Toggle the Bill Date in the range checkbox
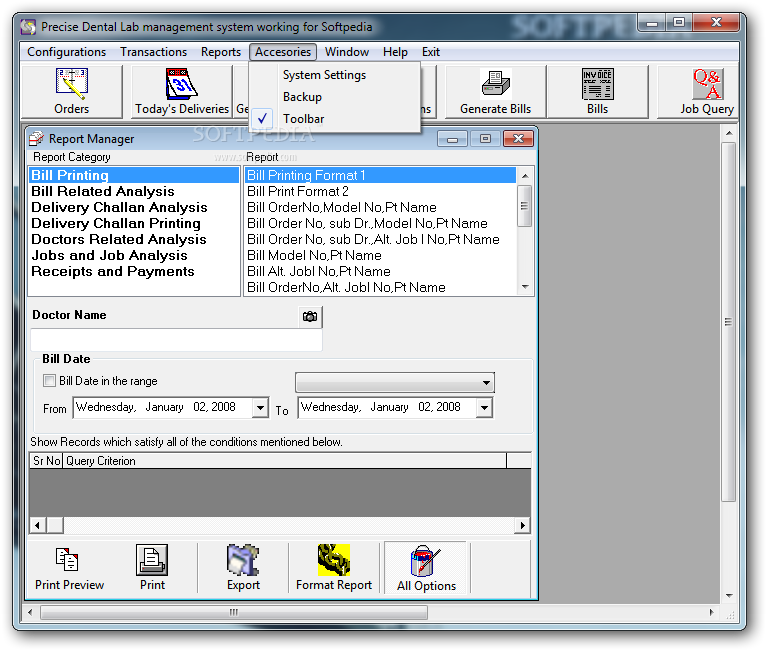 pyautogui.click(x=49, y=381)
